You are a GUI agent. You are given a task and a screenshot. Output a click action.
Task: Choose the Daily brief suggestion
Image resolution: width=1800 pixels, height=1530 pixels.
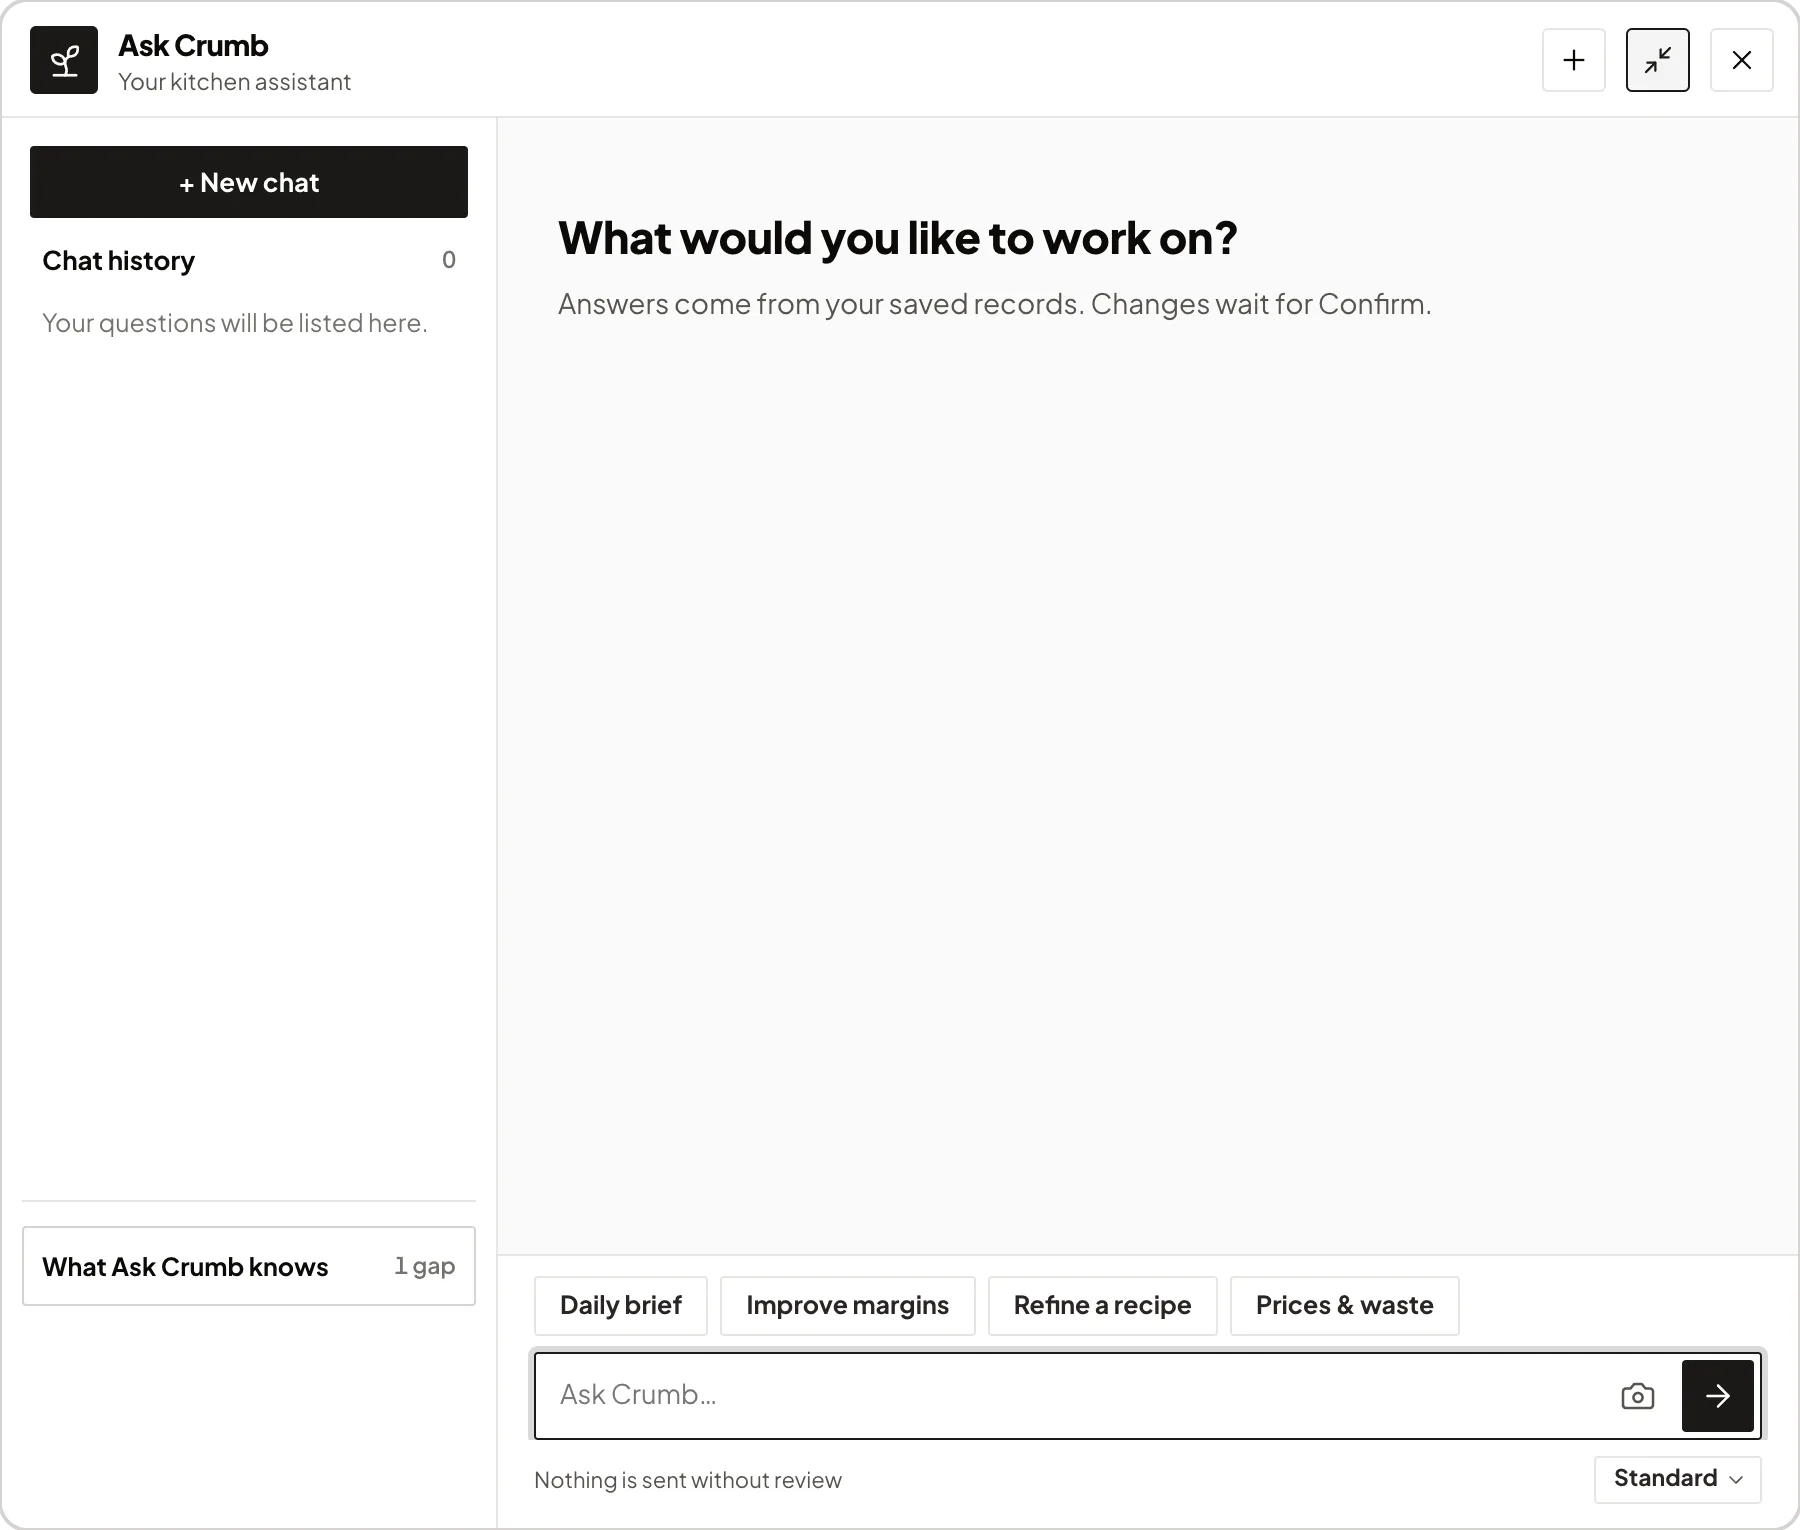(621, 1306)
